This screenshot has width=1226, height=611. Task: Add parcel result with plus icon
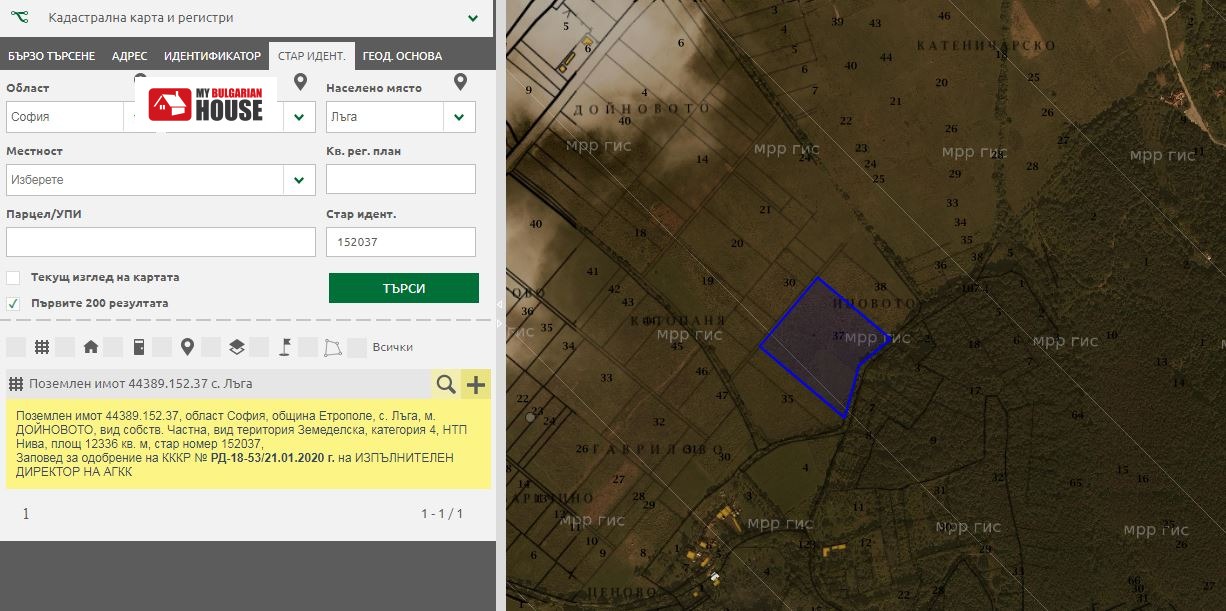pyautogui.click(x=476, y=384)
